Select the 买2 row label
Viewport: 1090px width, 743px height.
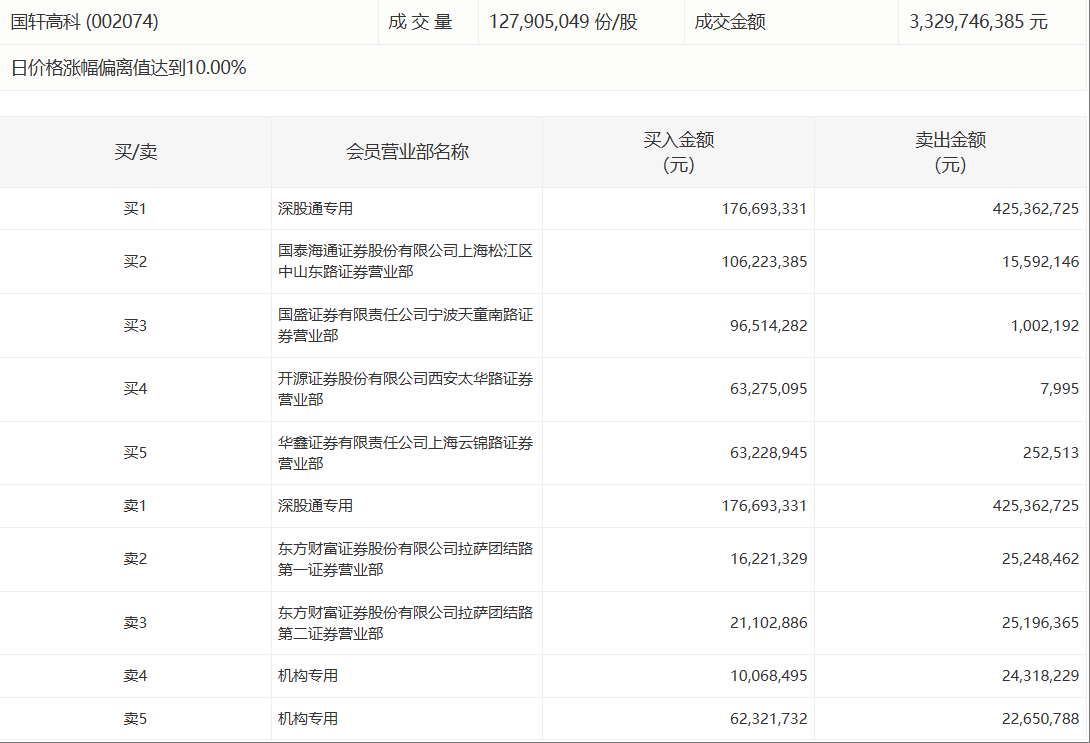click(x=135, y=261)
